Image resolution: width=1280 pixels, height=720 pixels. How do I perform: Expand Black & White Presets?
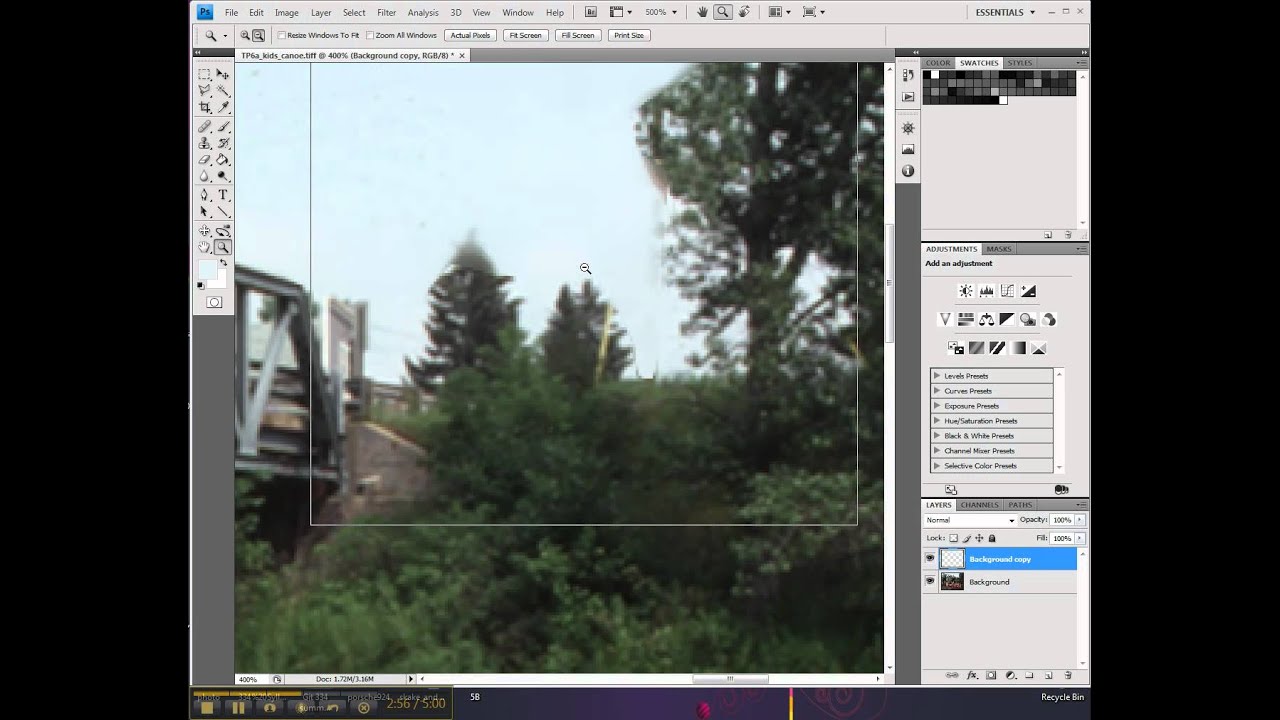coord(937,436)
